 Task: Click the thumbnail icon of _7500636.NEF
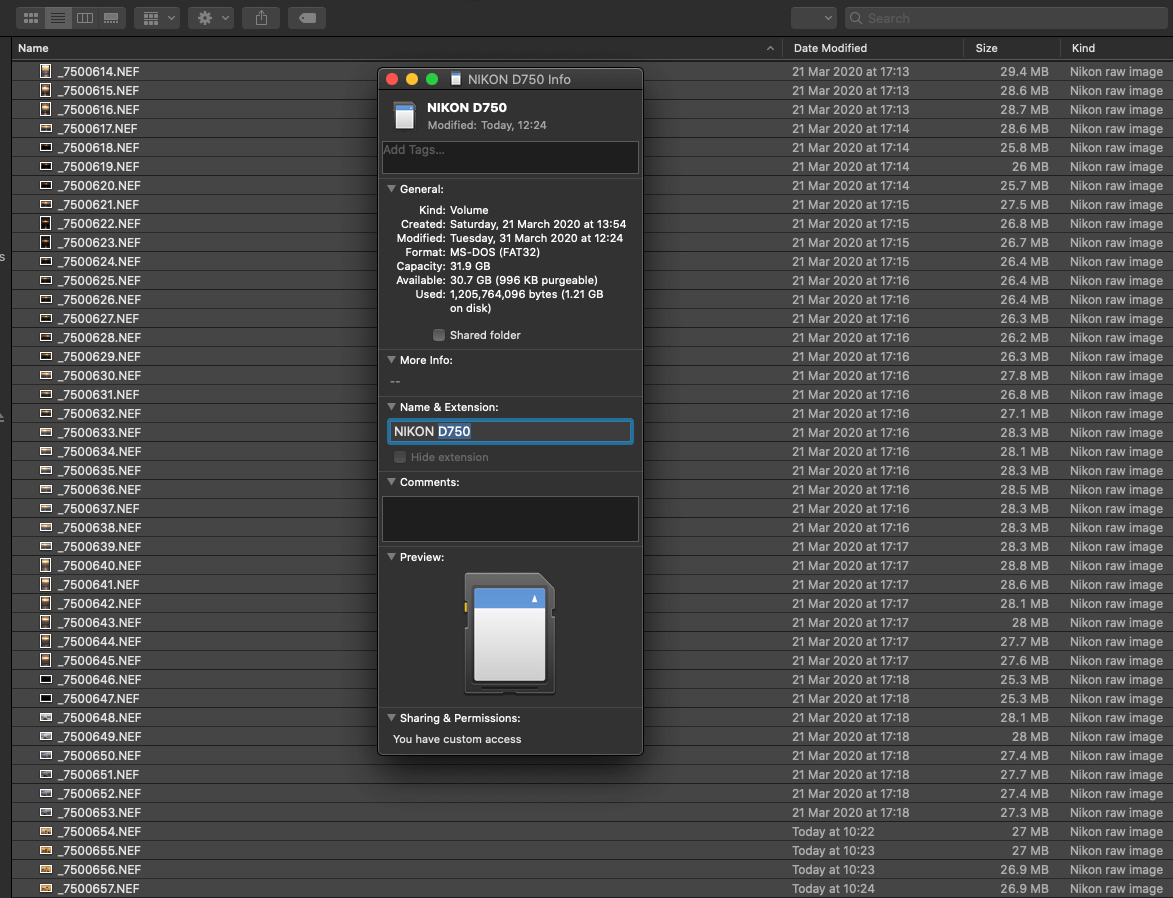(46, 489)
